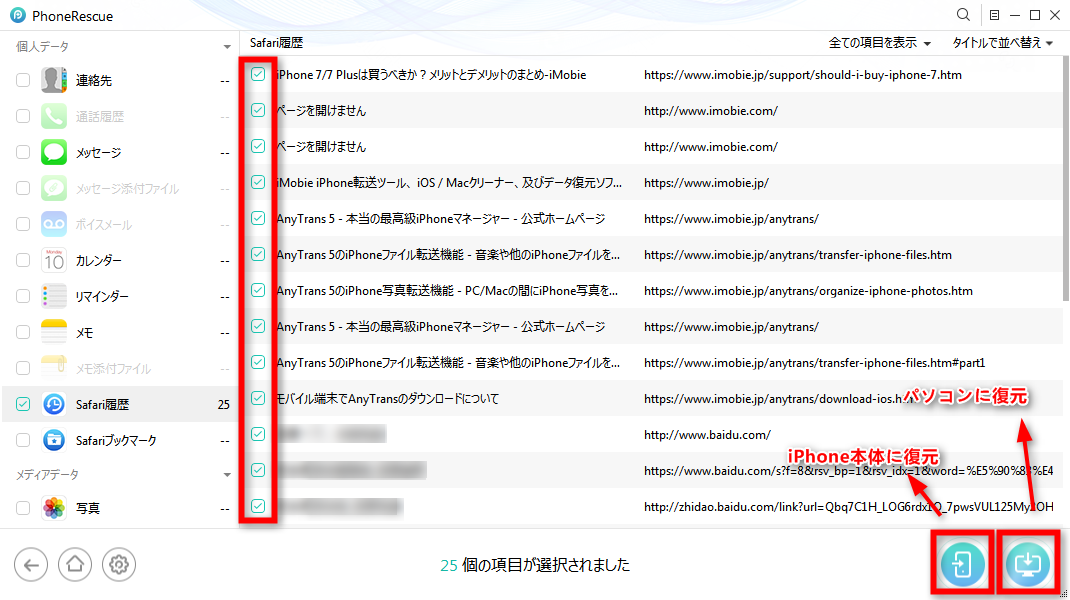This screenshot has width=1070, height=600.
Task: Collapse the メディアデータ section arrow
Action: (x=227, y=474)
